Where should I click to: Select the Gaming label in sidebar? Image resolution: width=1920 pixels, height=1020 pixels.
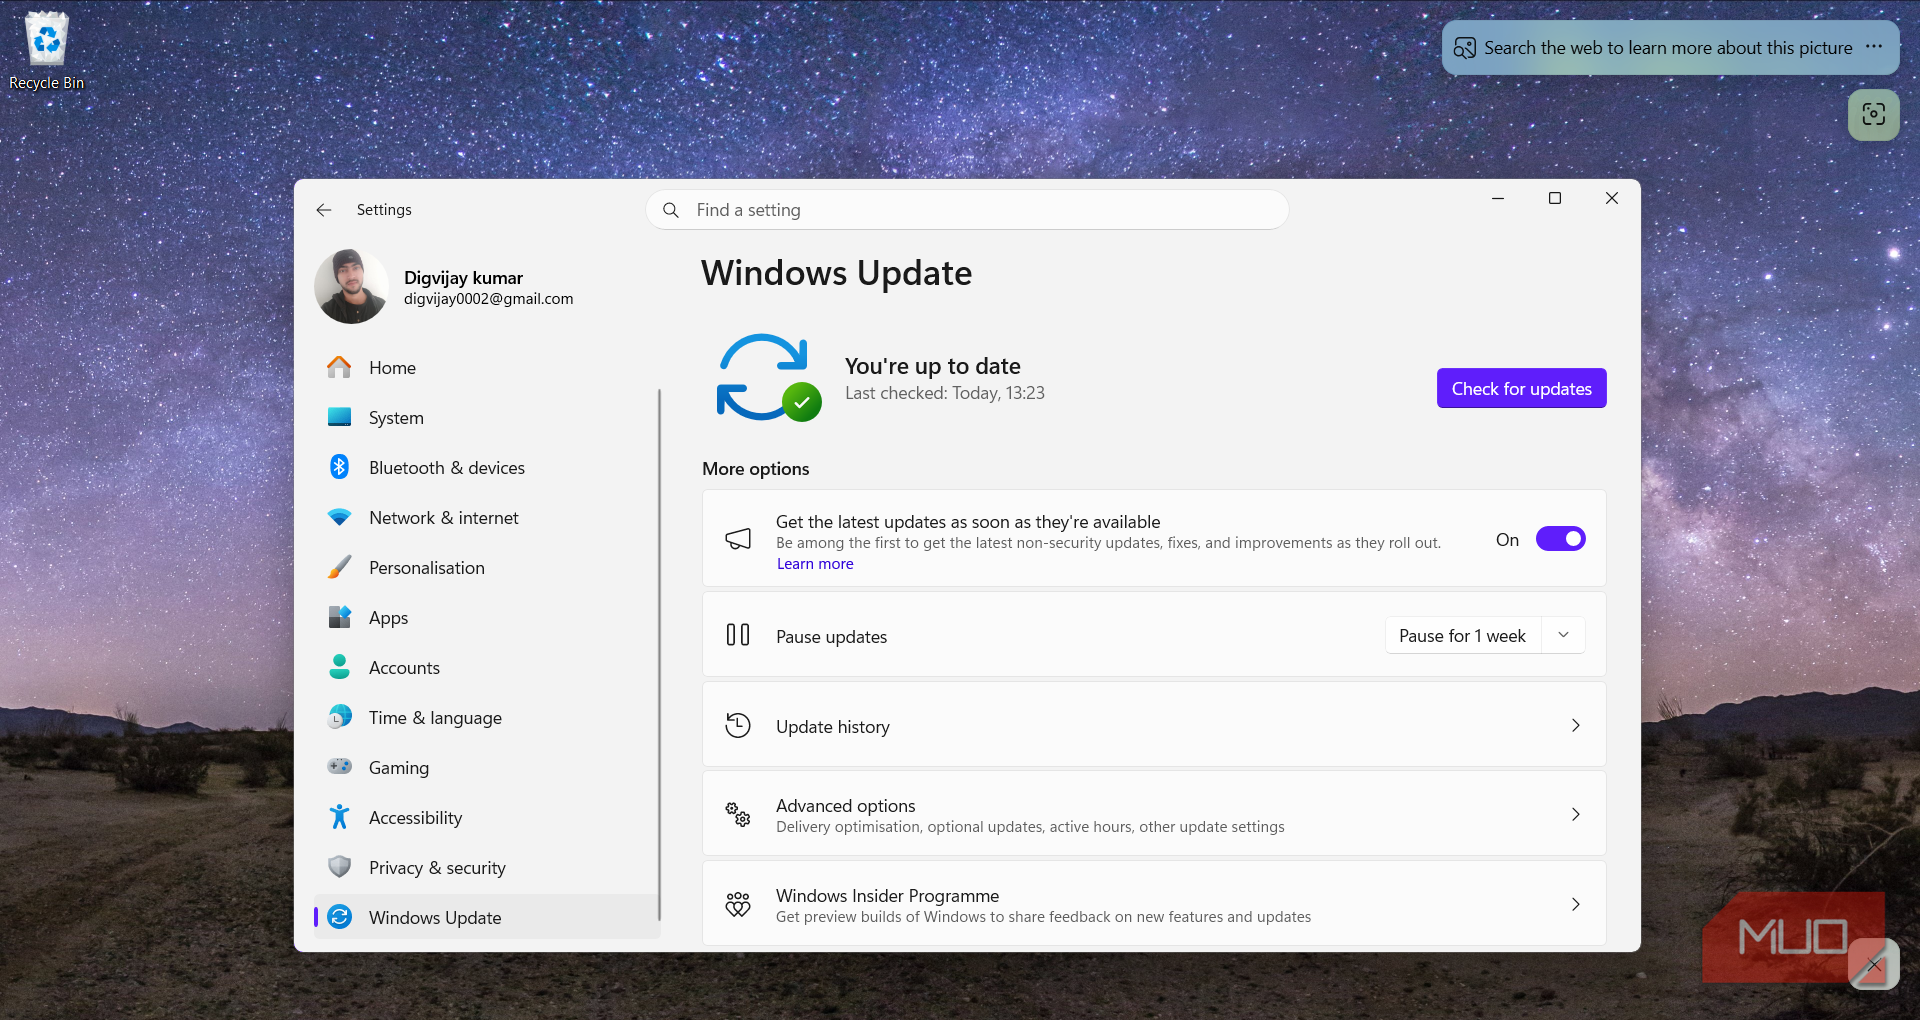point(398,768)
